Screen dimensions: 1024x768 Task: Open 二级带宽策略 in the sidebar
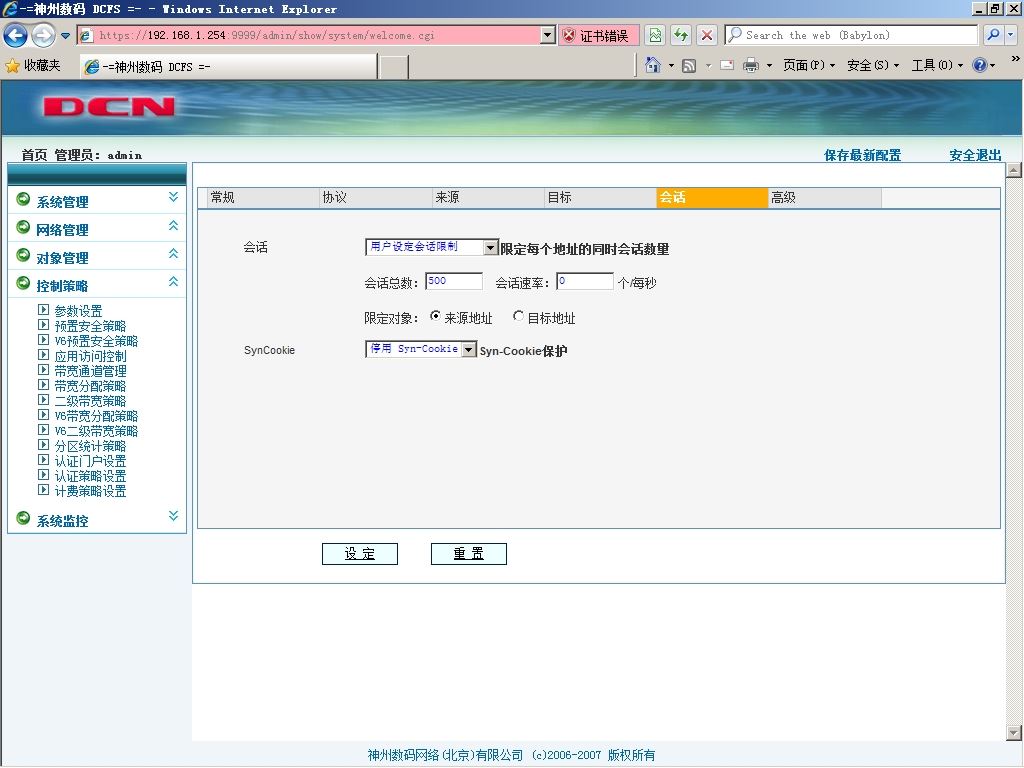90,401
